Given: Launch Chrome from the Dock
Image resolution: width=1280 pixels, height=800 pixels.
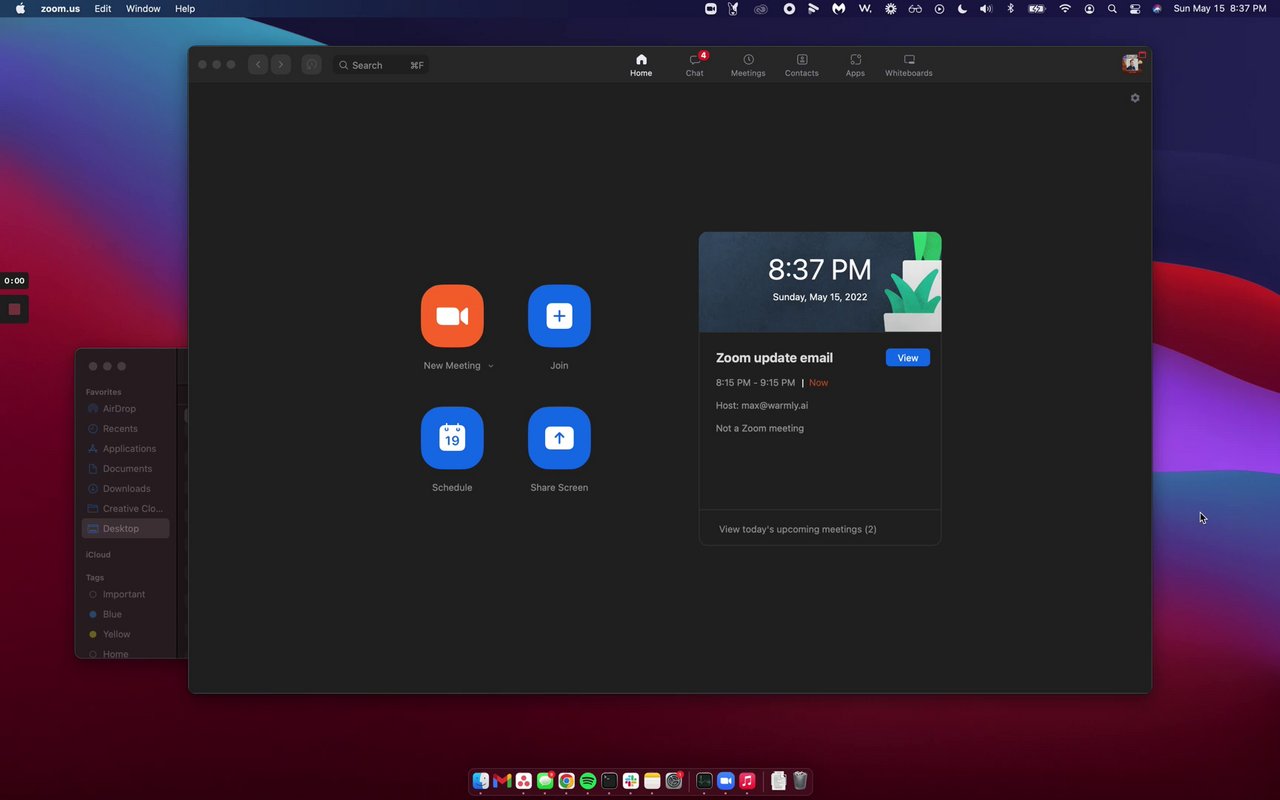Looking at the screenshot, I should 566,781.
